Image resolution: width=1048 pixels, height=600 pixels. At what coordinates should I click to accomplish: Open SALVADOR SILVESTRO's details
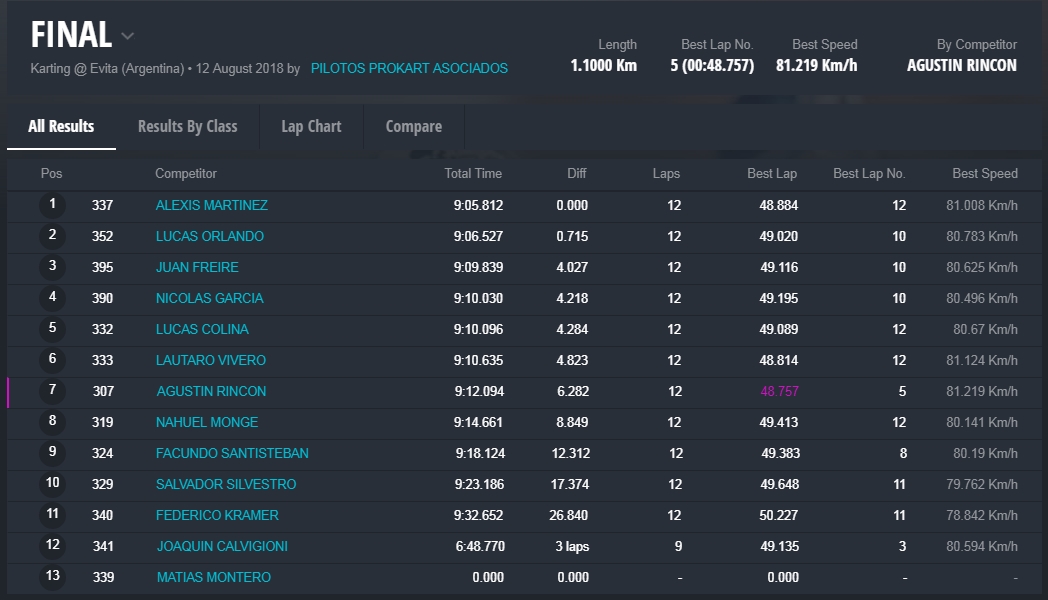(226, 485)
